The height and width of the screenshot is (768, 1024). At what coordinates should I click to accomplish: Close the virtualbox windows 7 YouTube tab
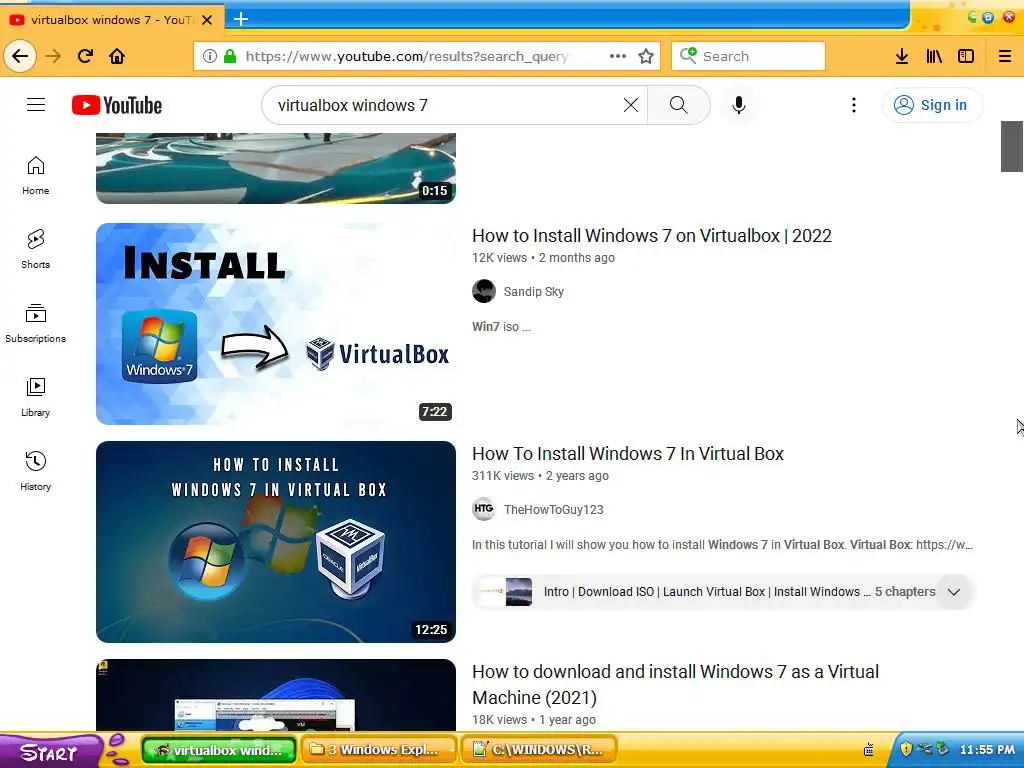[207, 20]
